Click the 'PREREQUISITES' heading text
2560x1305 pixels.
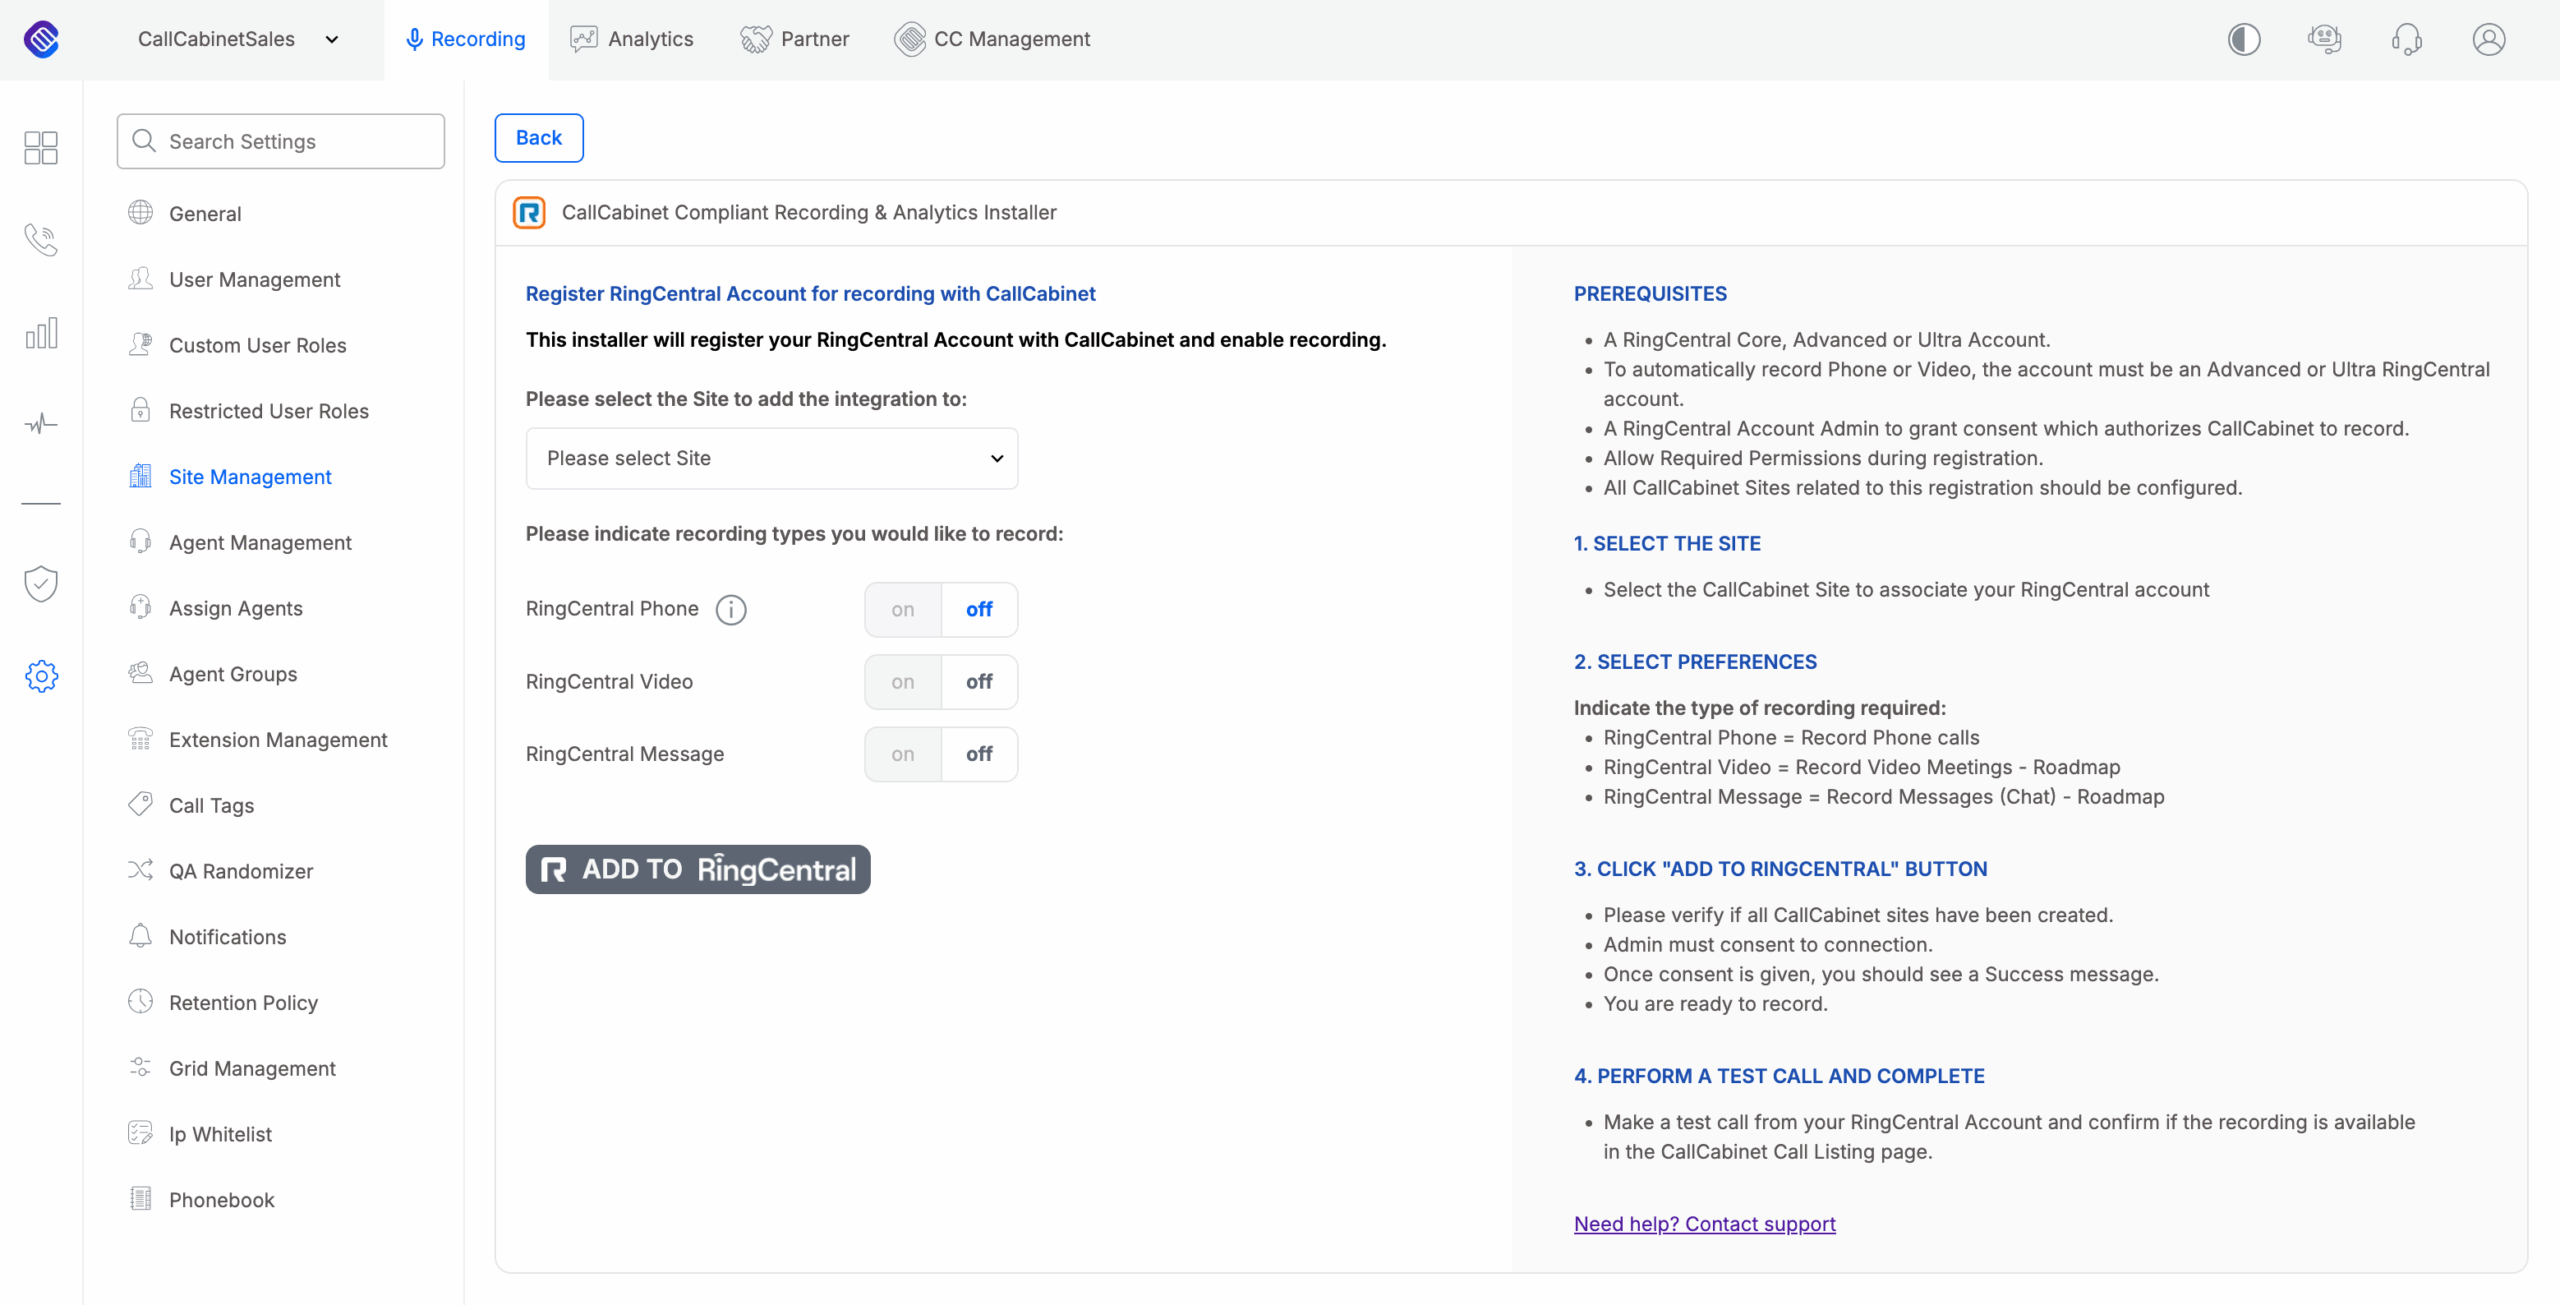coord(1650,293)
